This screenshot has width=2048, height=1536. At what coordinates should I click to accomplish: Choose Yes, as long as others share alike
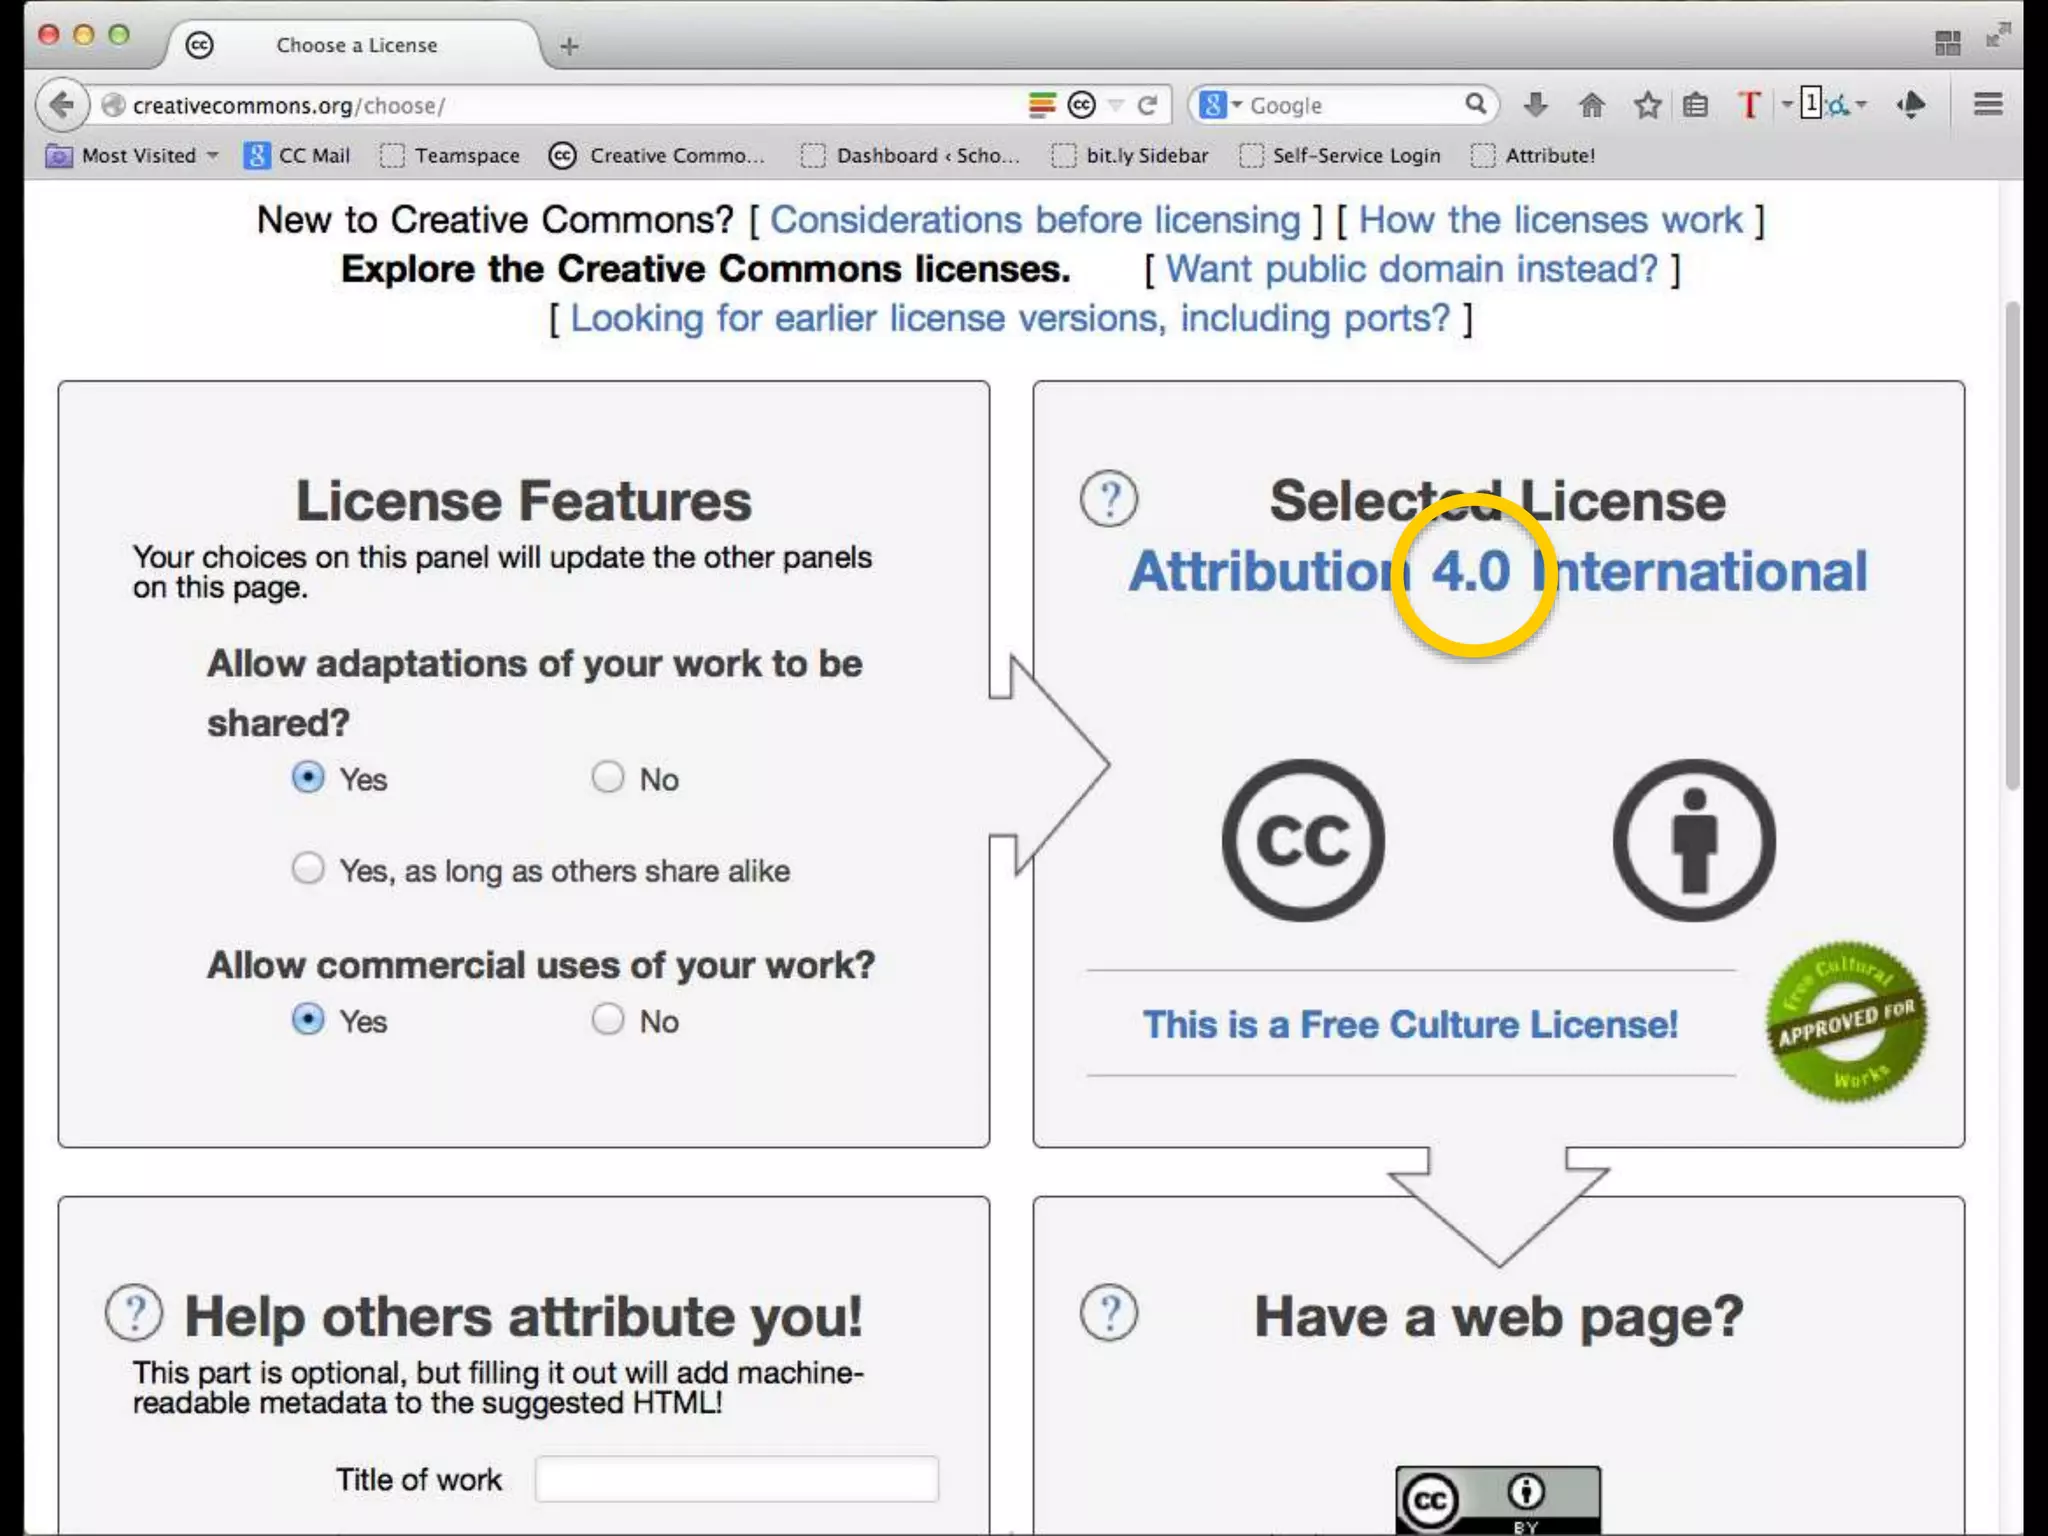308,868
